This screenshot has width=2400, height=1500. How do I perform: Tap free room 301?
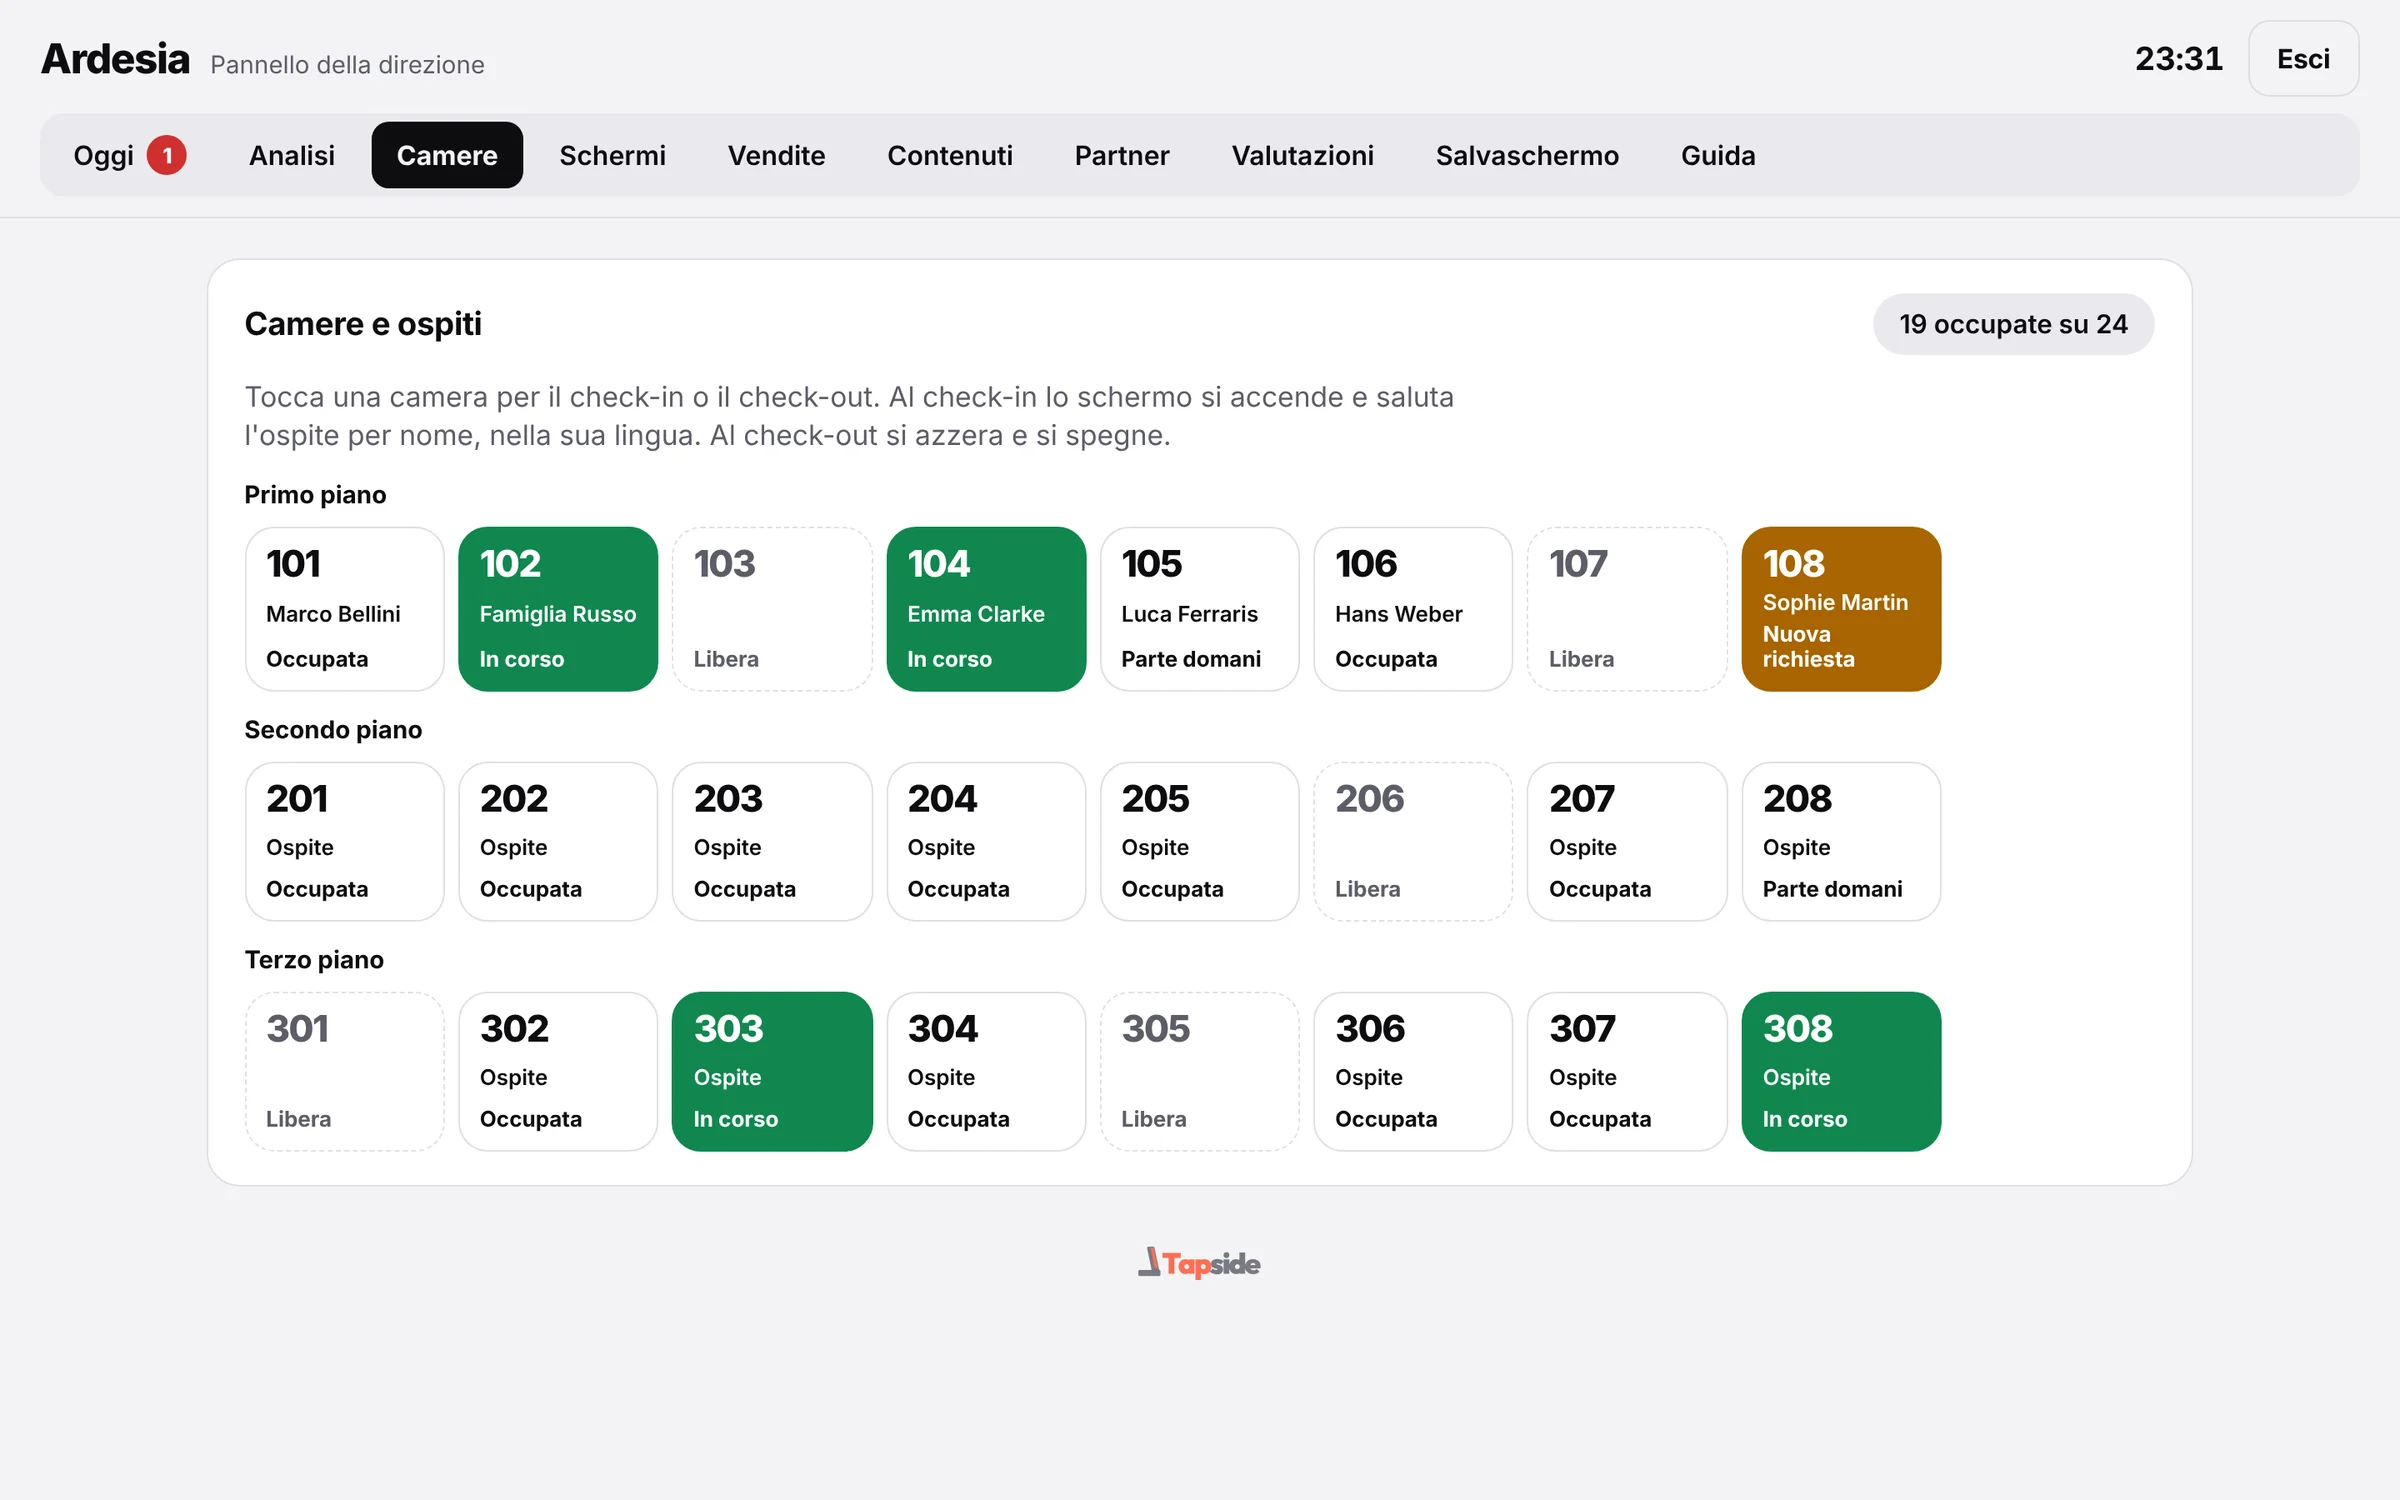[344, 1071]
